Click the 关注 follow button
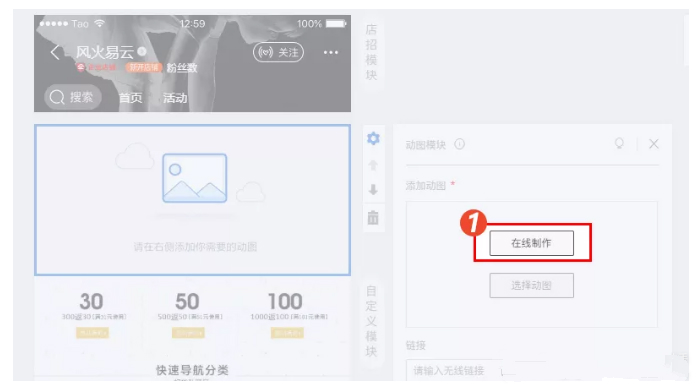The image size is (700, 390). point(278,52)
